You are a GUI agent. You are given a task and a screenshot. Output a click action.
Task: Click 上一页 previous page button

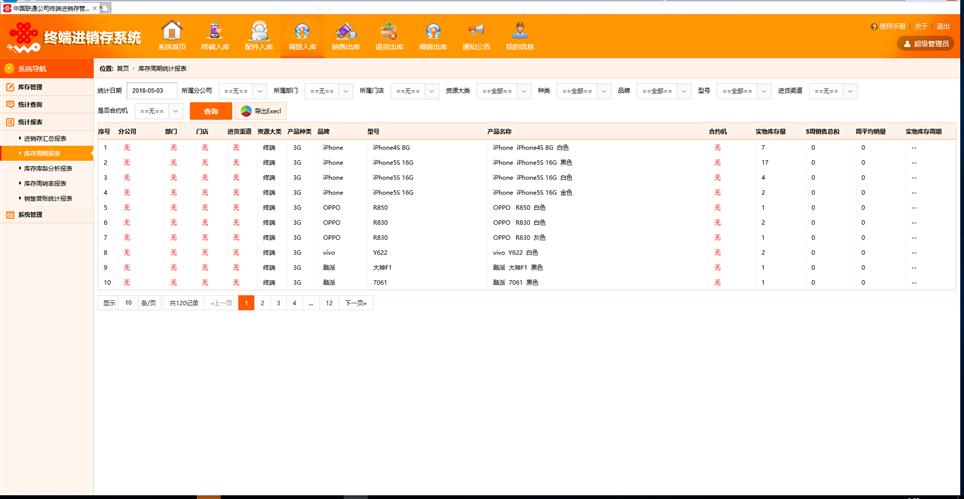[221, 303]
